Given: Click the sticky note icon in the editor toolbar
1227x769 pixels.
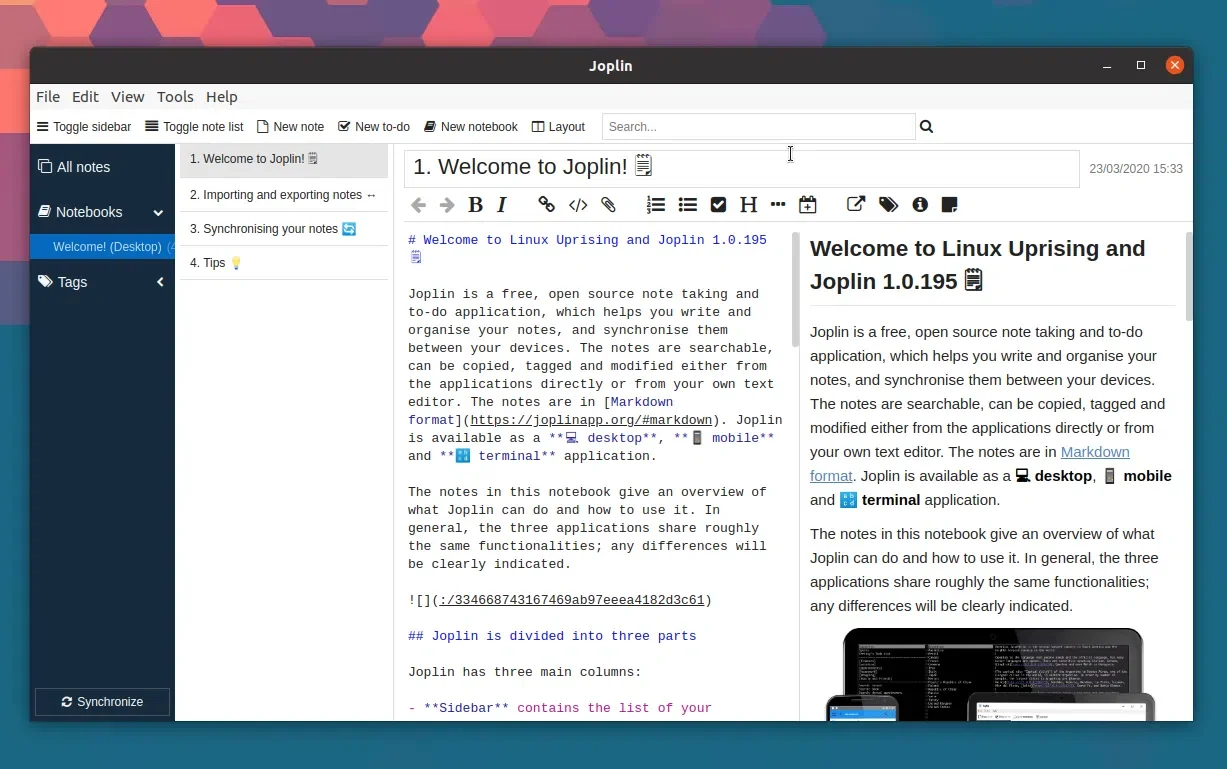Looking at the screenshot, I should pos(950,205).
